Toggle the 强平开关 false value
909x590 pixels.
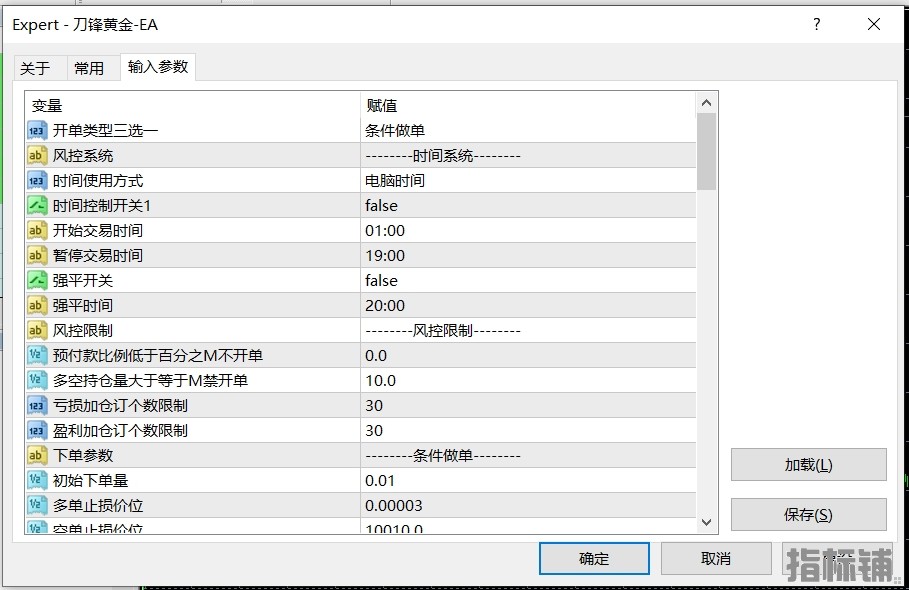tap(381, 280)
